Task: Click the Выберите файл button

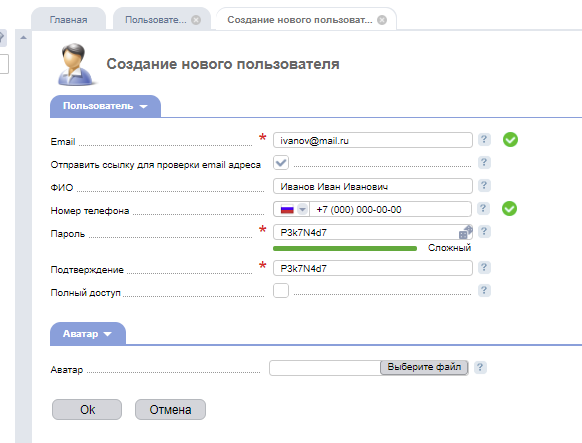Action: pyautogui.click(x=424, y=367)
